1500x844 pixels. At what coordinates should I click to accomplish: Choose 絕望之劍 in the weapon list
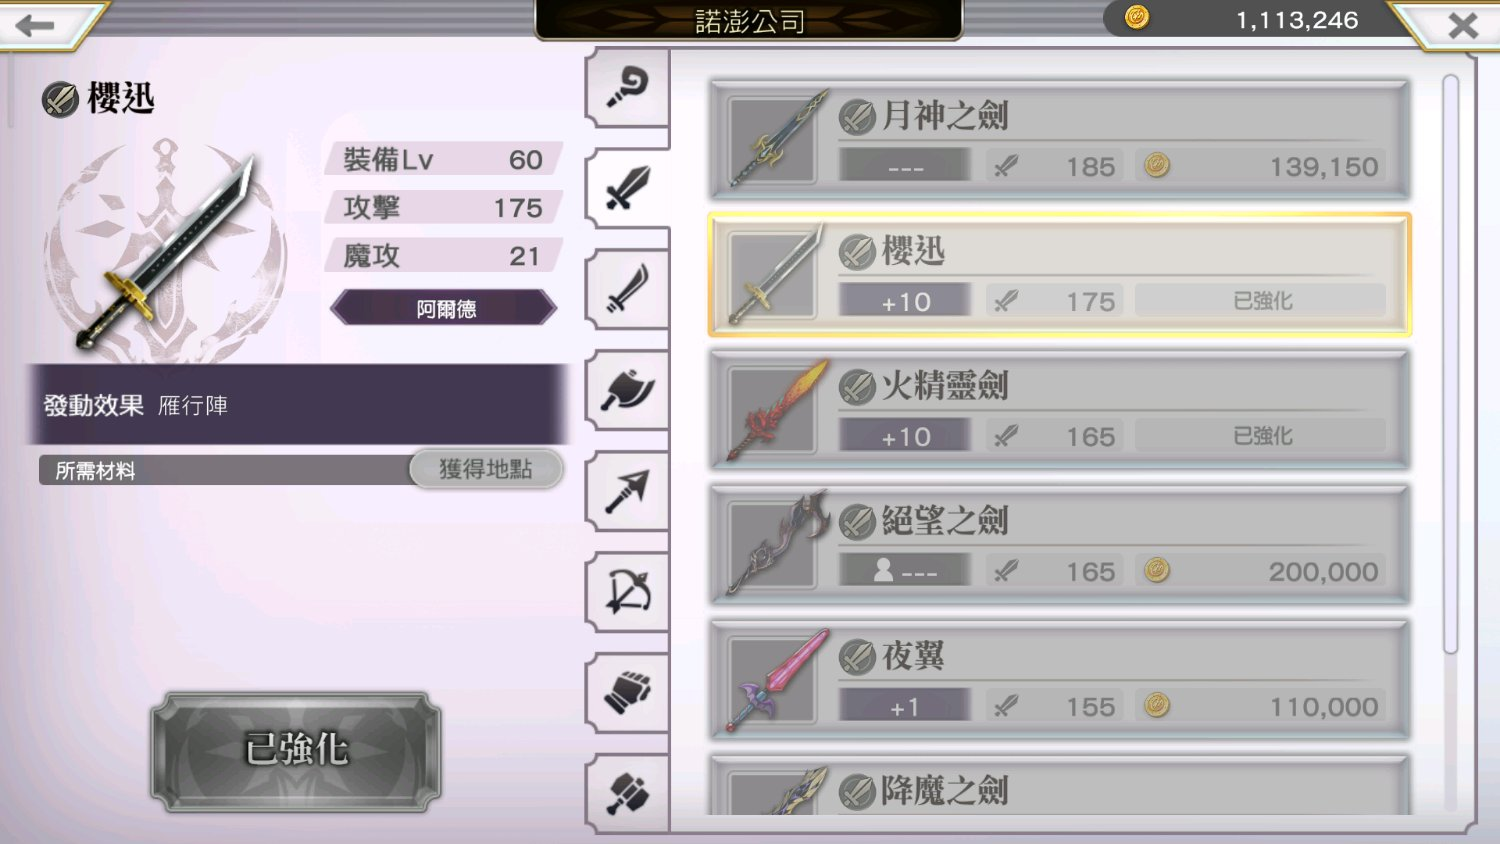coord(1060,545)
